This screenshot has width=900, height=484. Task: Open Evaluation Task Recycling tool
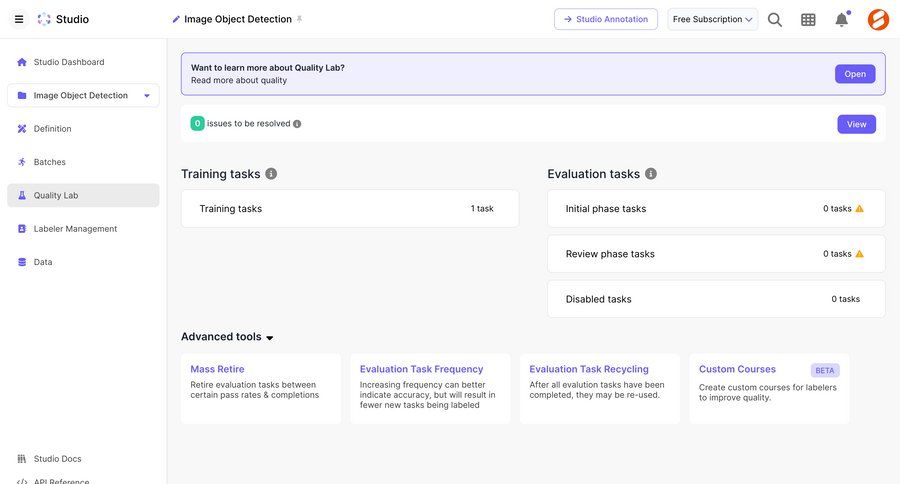tap(599, 389)
